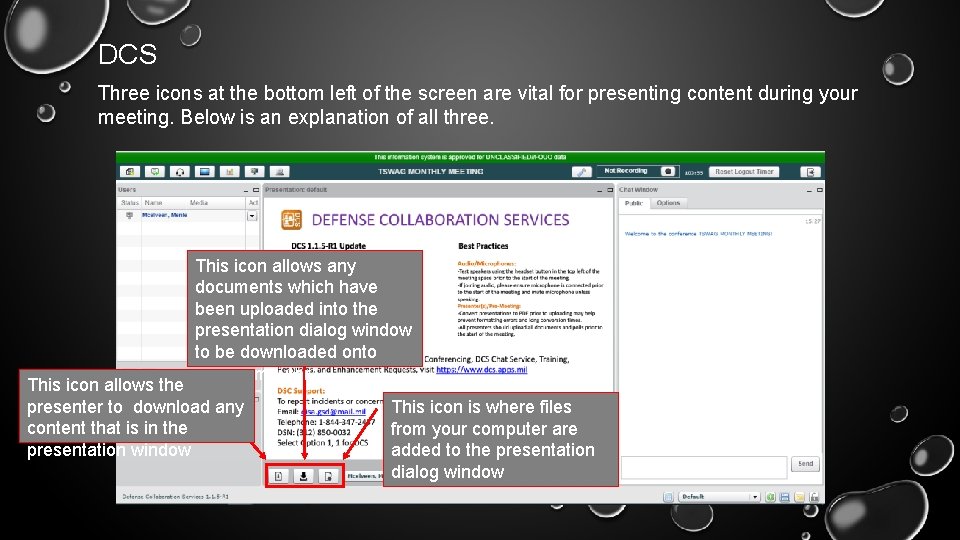Image resolution: width=960 pixels, height=540 pixels.
Task: Click the chat message input field
Action: 704,468
